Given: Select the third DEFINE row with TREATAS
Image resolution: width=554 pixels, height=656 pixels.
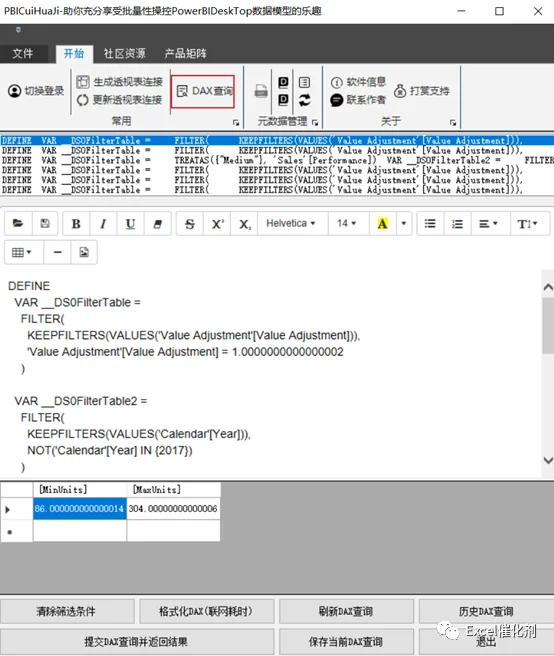Looking at the screenshot, I should pos(277,160).
